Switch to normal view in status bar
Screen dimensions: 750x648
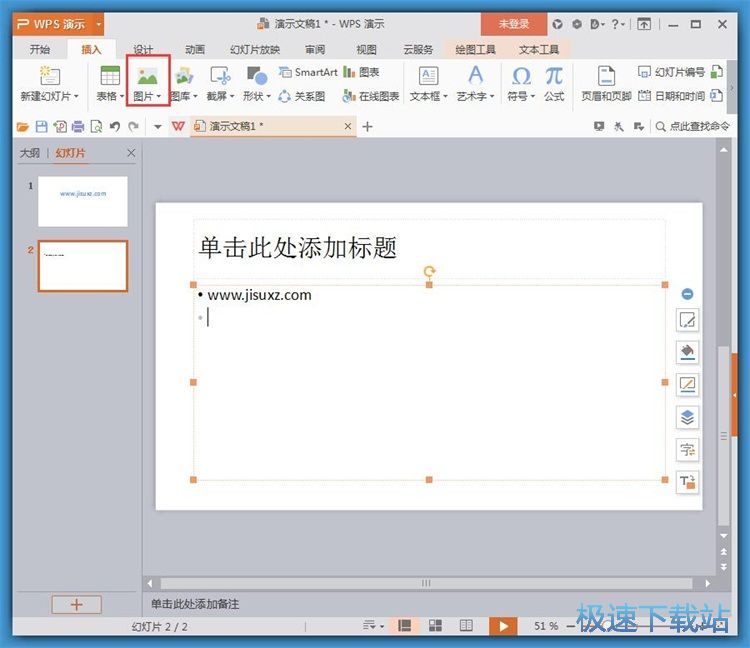pos(405,626)
